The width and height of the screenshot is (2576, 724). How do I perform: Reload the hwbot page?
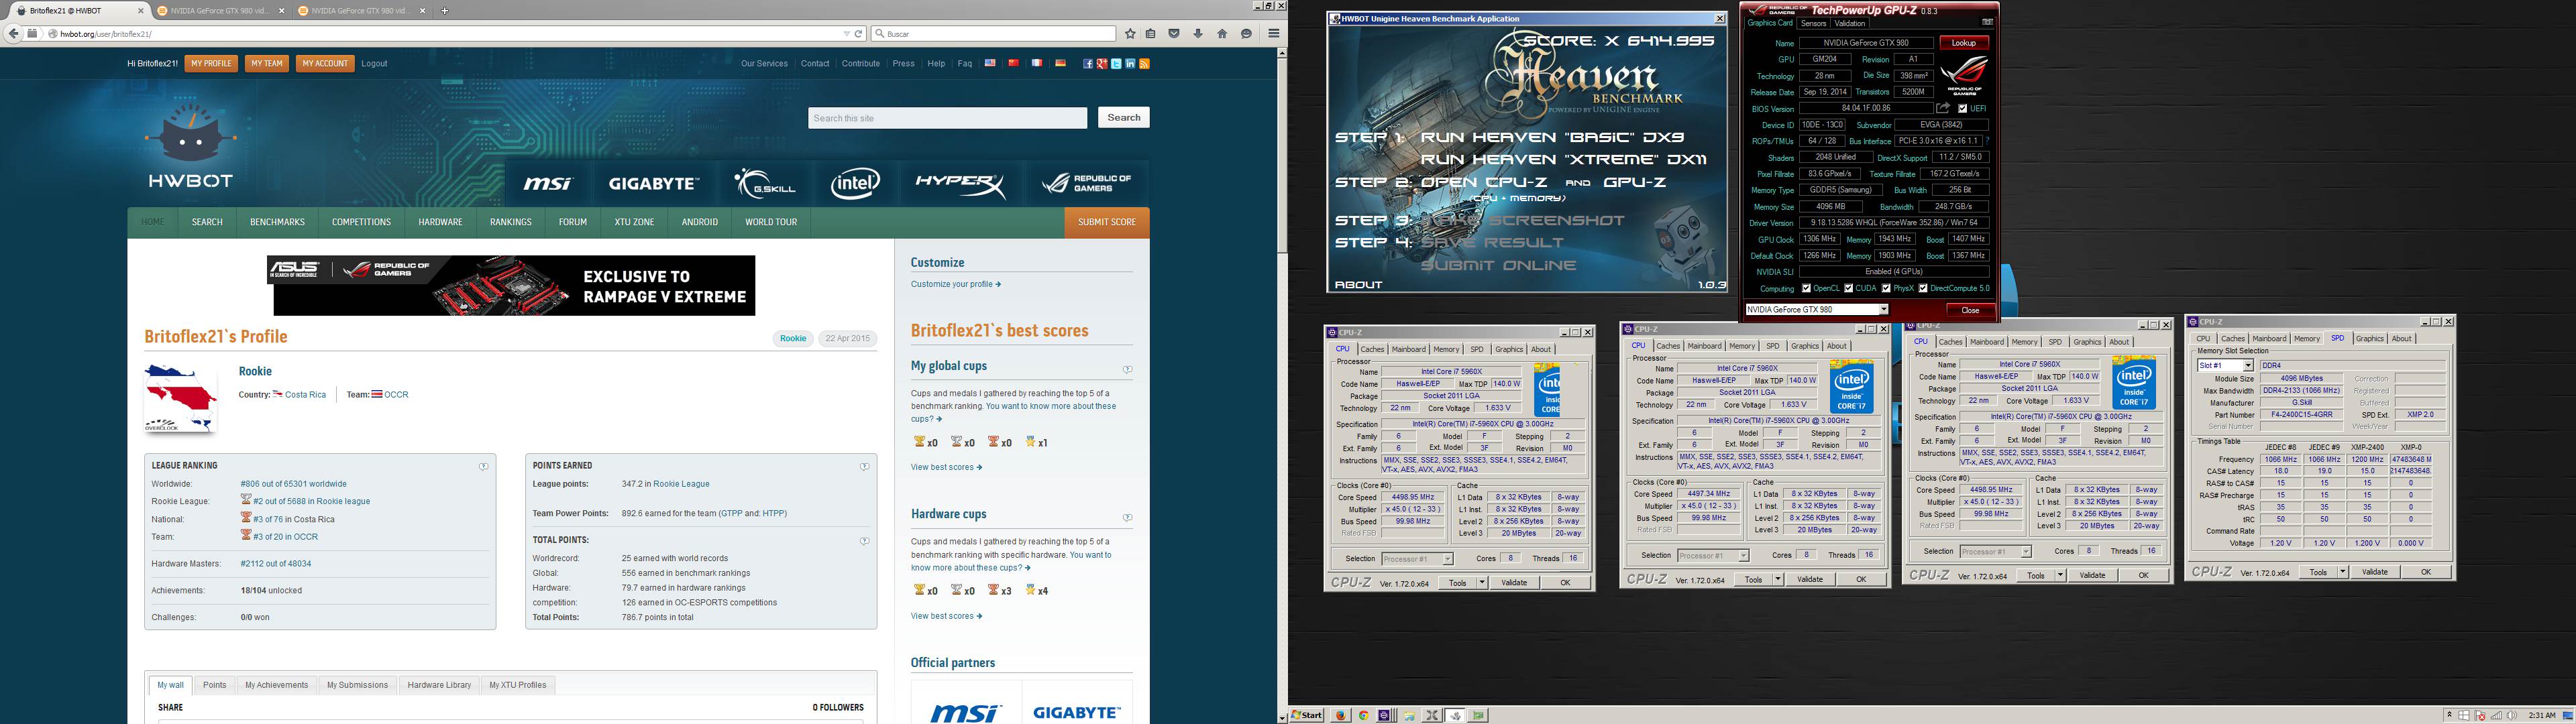(858, 34)
